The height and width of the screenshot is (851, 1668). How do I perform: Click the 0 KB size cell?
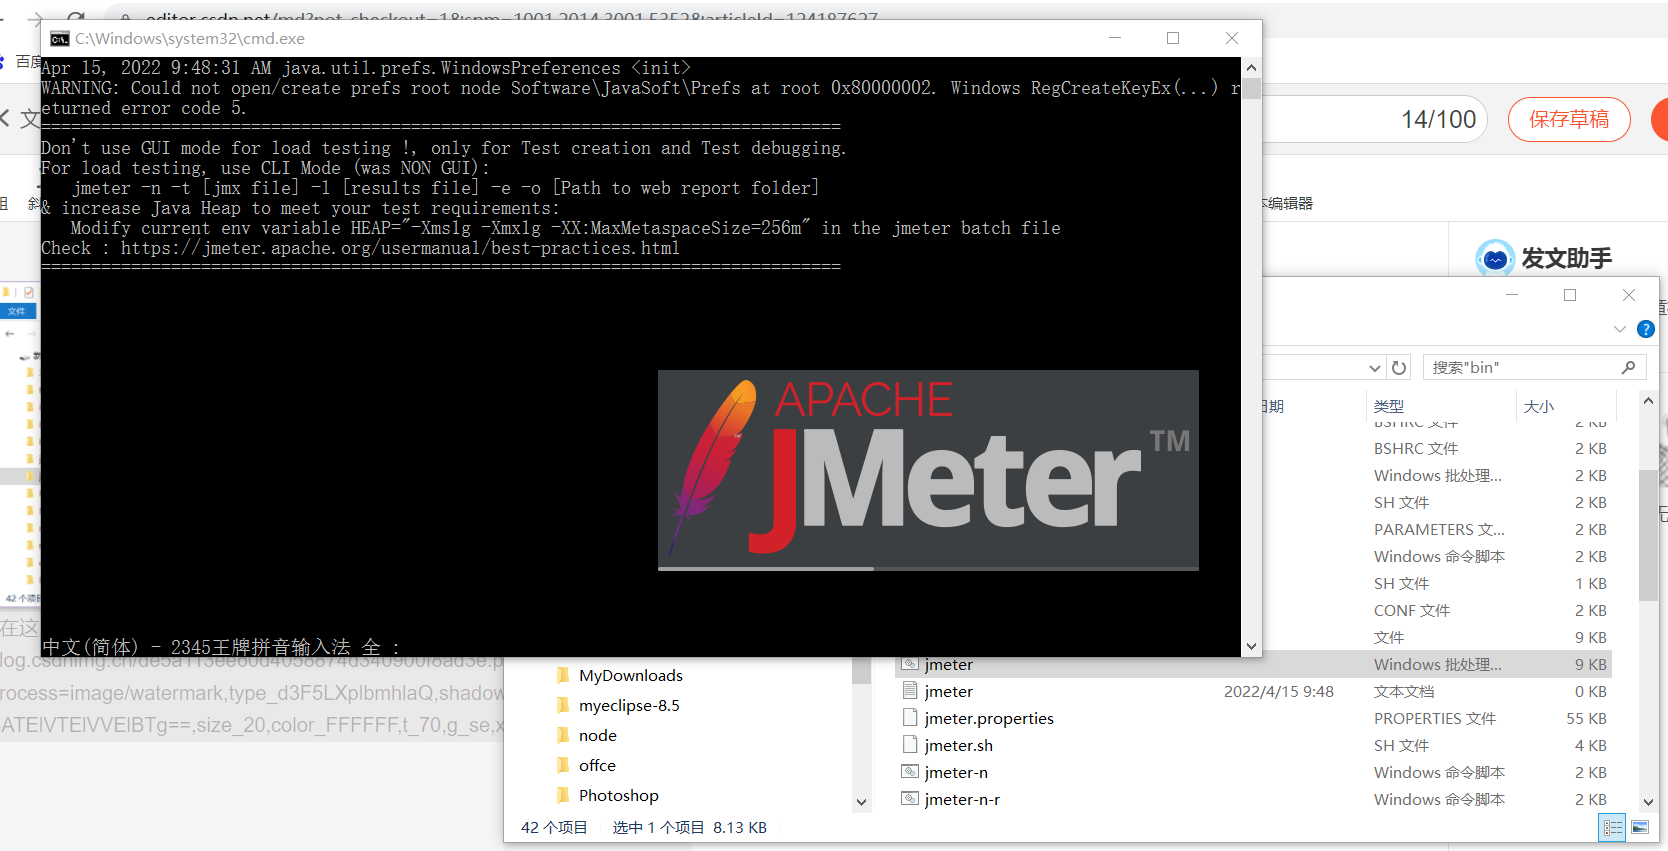[x=1590, y=691]
